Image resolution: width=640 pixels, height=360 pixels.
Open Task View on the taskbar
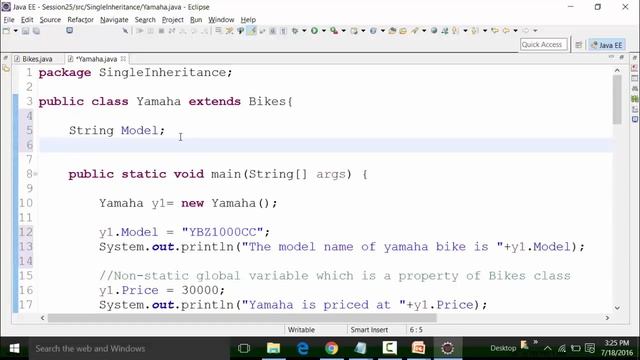tap(244, 349)
